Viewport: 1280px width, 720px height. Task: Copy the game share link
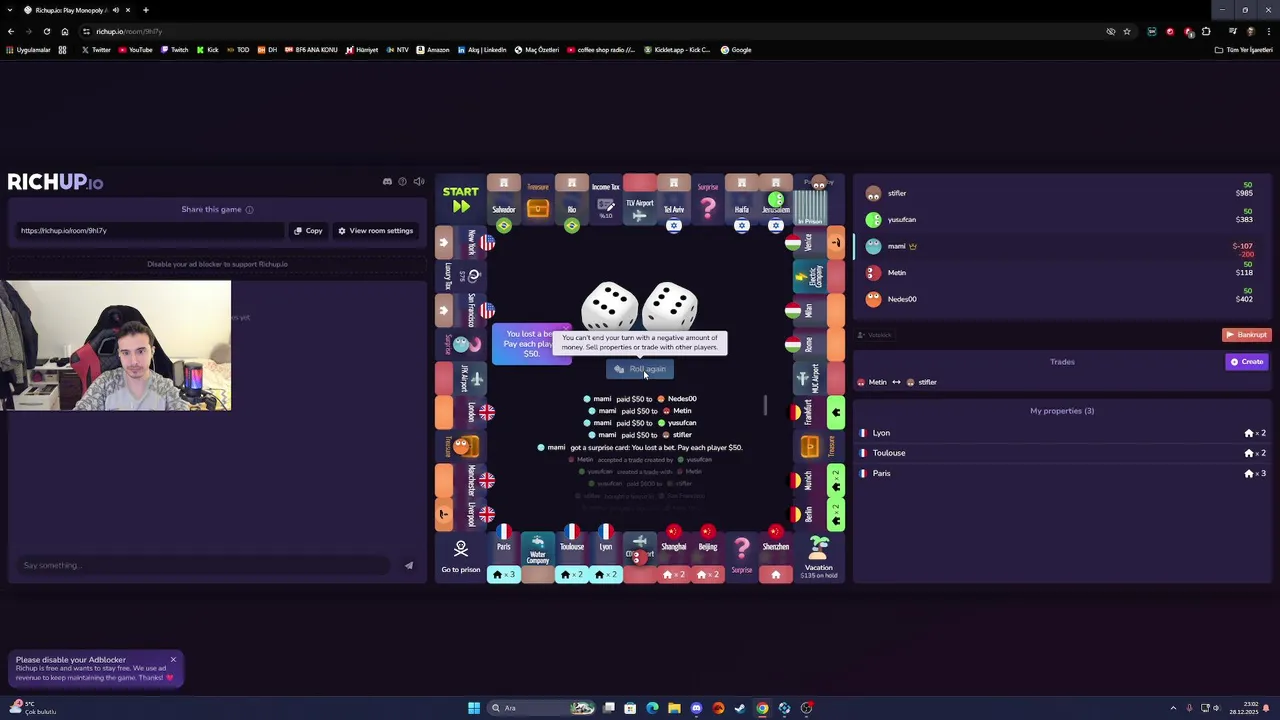point(308,231)
